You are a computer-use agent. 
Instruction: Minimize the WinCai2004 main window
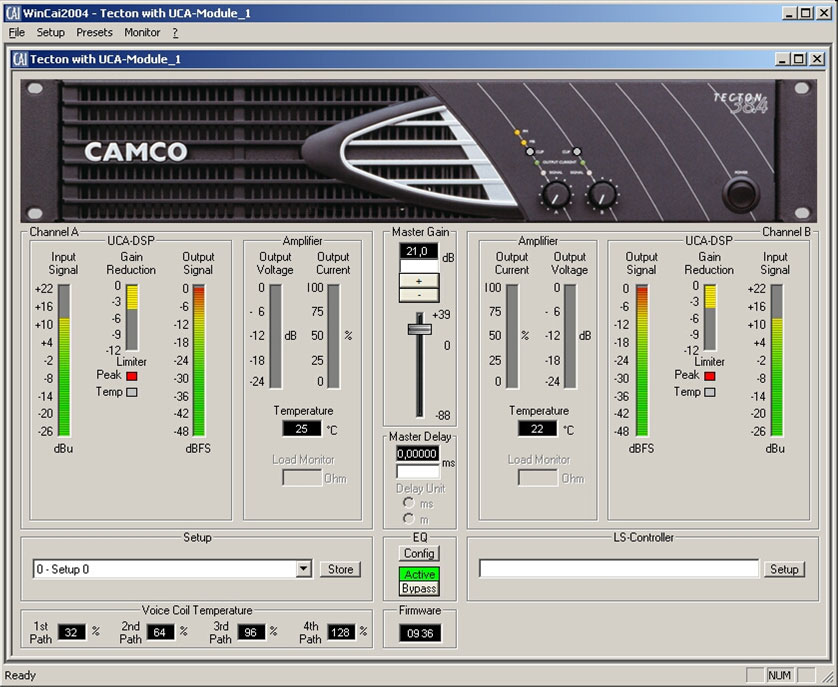[790, 13]
